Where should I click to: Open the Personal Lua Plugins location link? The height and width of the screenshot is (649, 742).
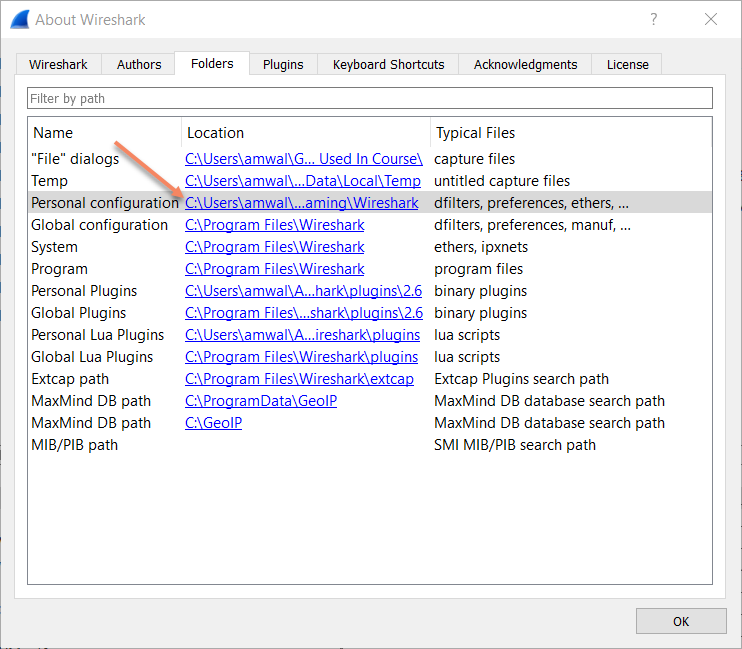pyautogui.click(x=302, y=335)
